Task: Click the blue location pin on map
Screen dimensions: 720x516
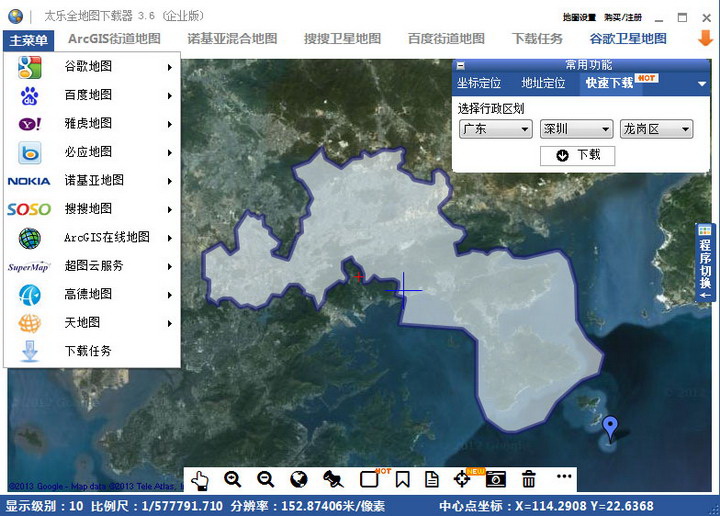Action: [611, 427]
